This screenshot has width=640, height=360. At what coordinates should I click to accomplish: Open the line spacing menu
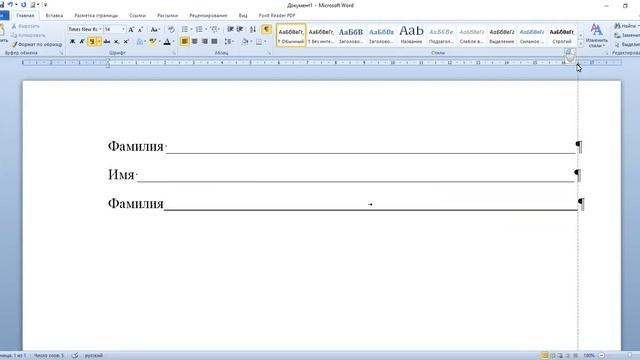pos(229,42)
